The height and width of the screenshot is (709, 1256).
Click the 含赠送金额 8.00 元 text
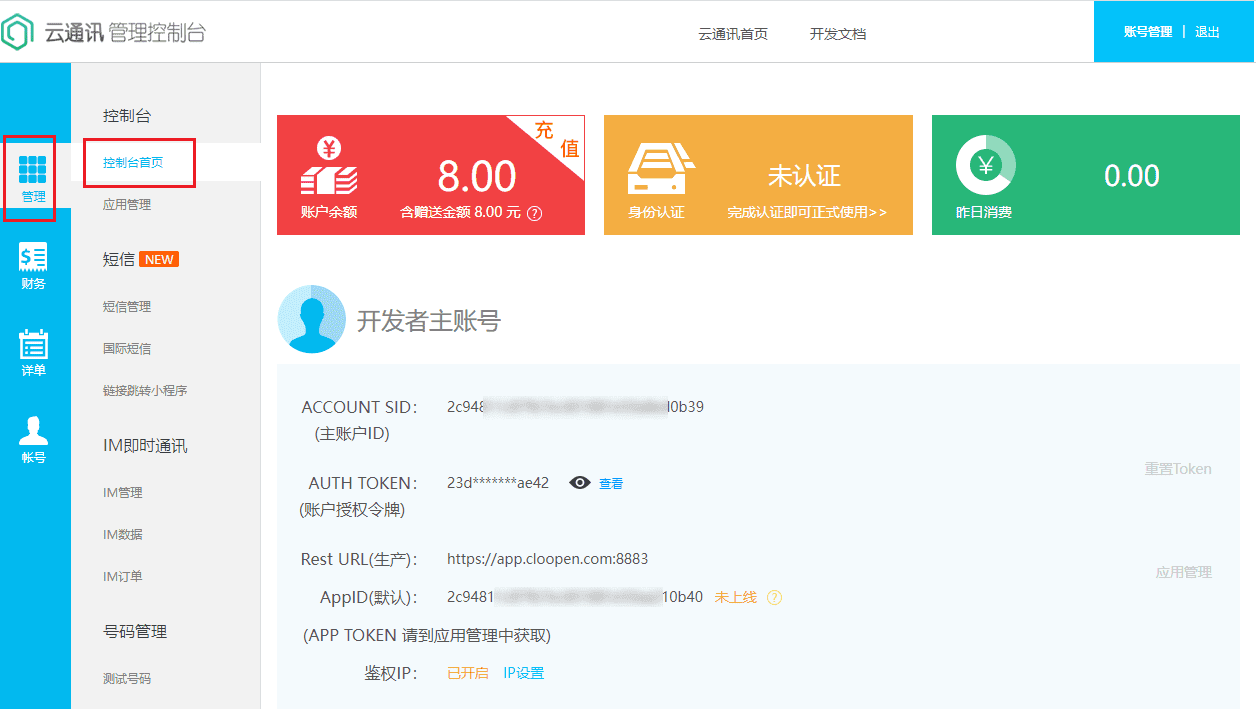tap(461, 213)
